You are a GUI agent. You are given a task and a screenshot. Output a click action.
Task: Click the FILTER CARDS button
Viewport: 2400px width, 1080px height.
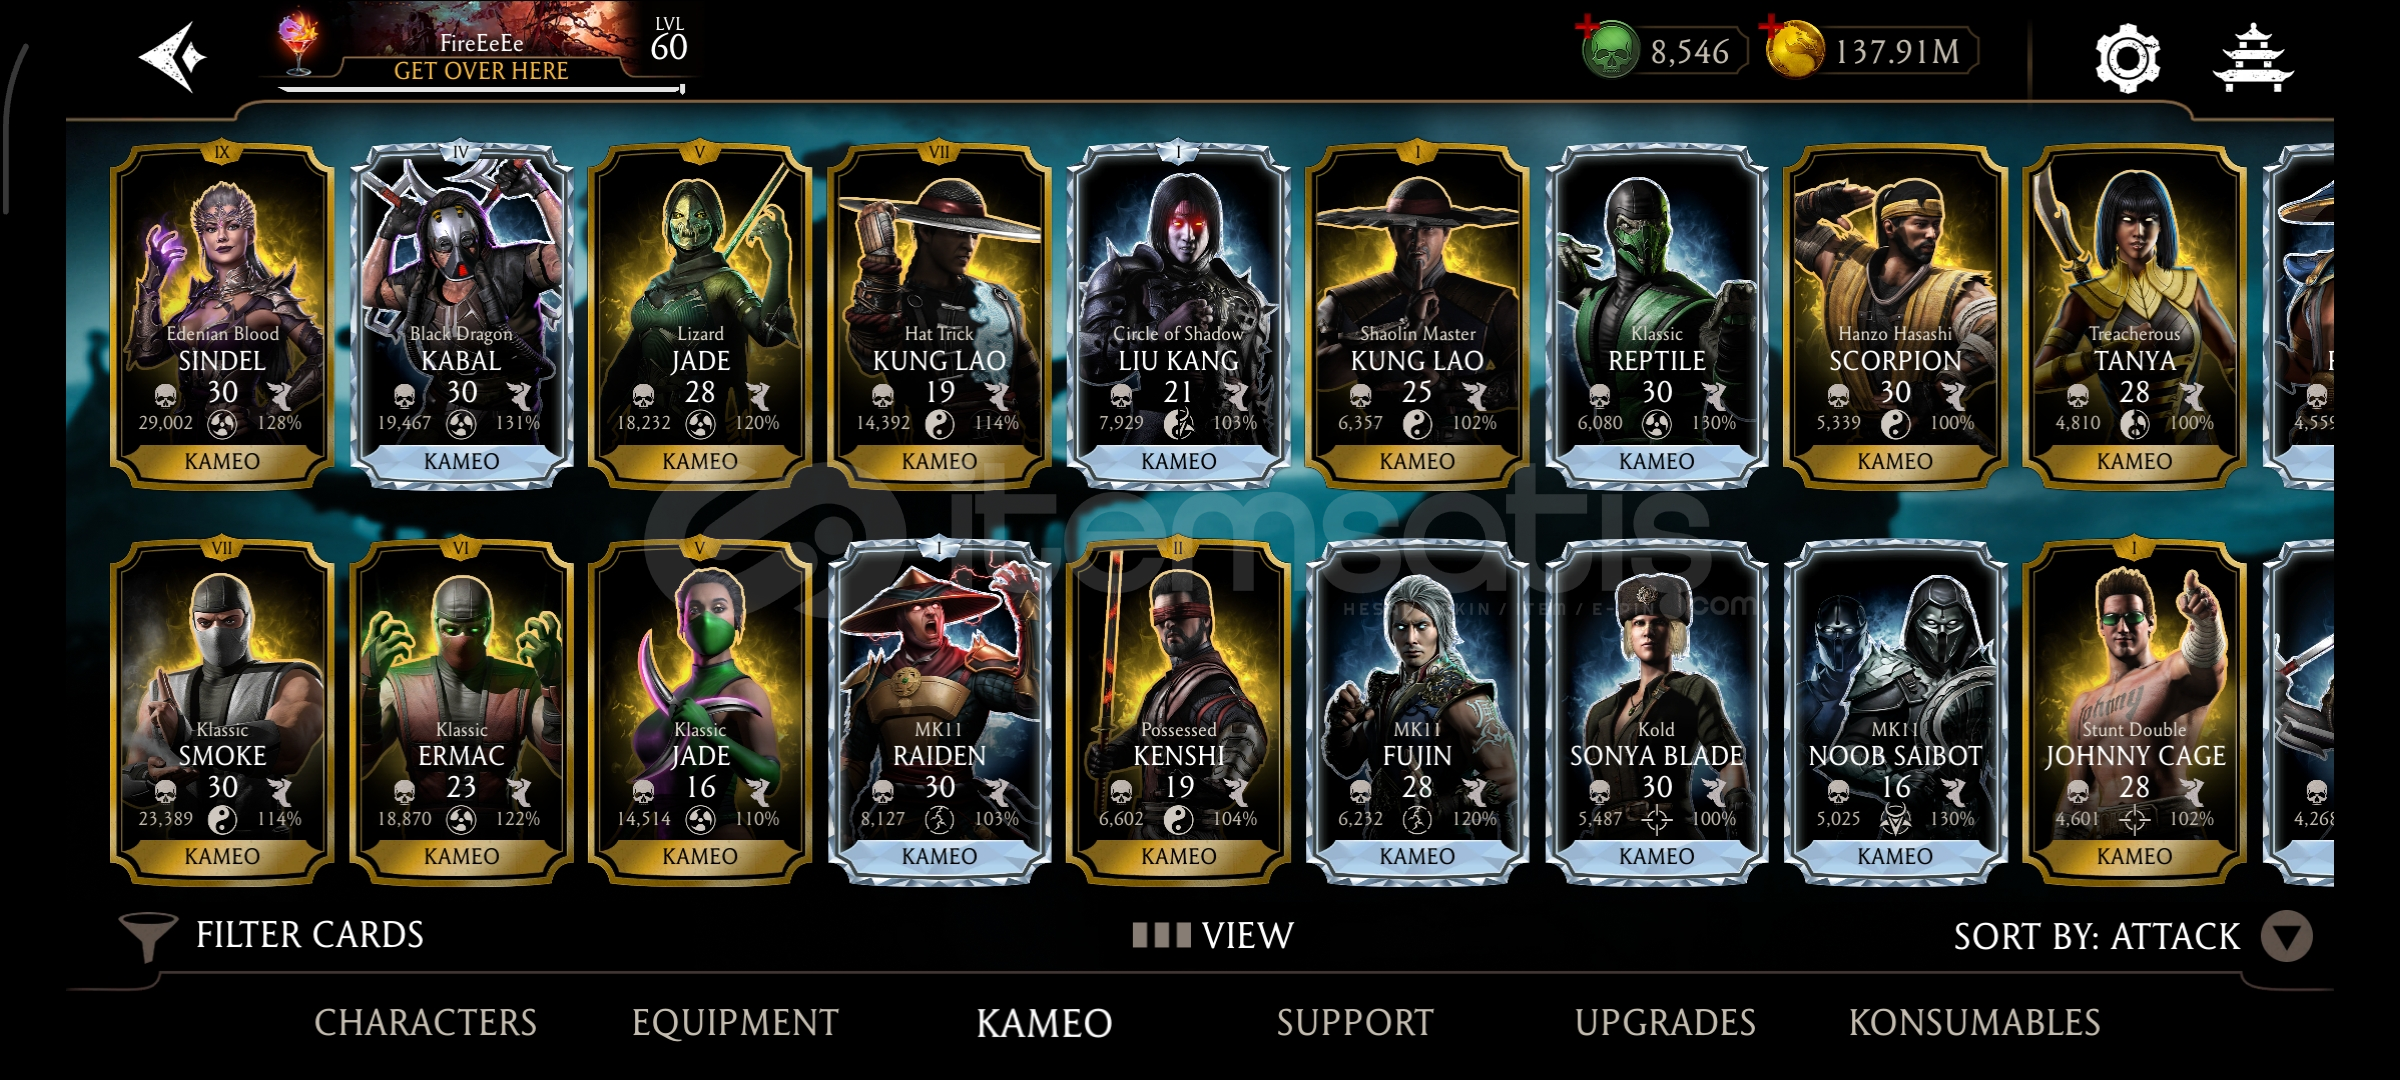(x=271, y=936)
